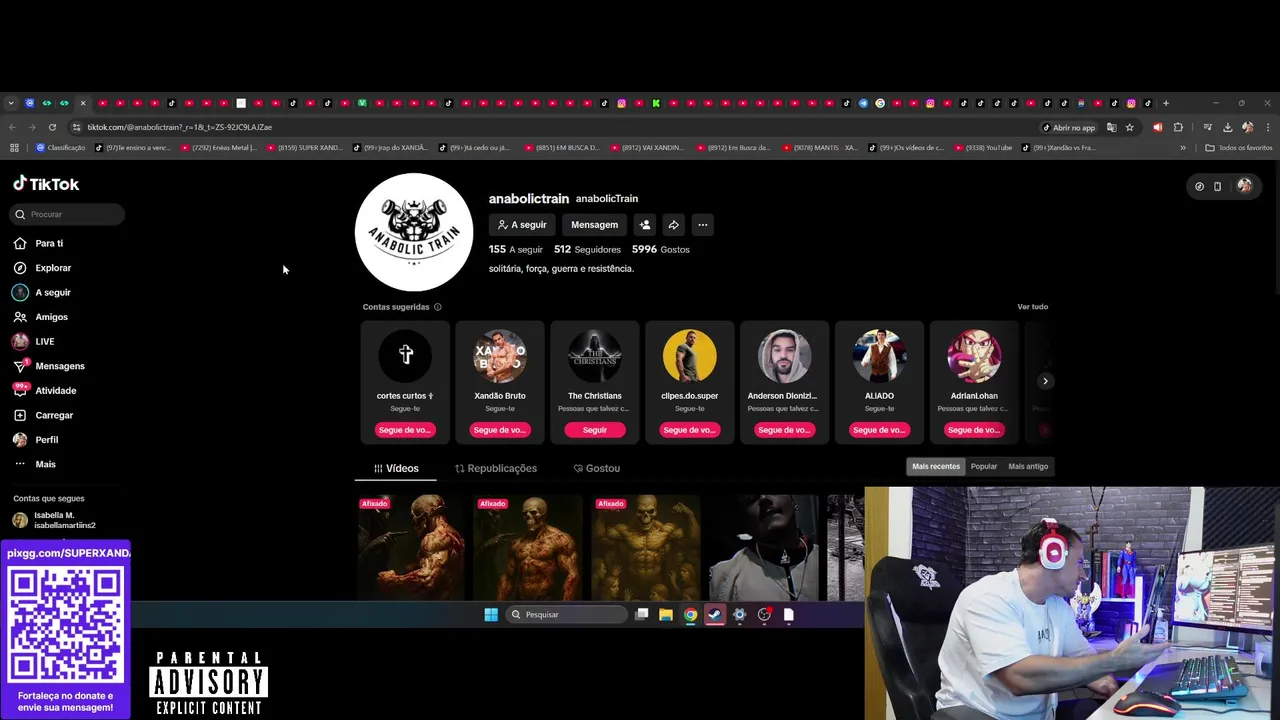The width and height of the screenshot is (1280, 720).
Task: Open Steam from the taskbar
Action: click(x=715, y=615)
